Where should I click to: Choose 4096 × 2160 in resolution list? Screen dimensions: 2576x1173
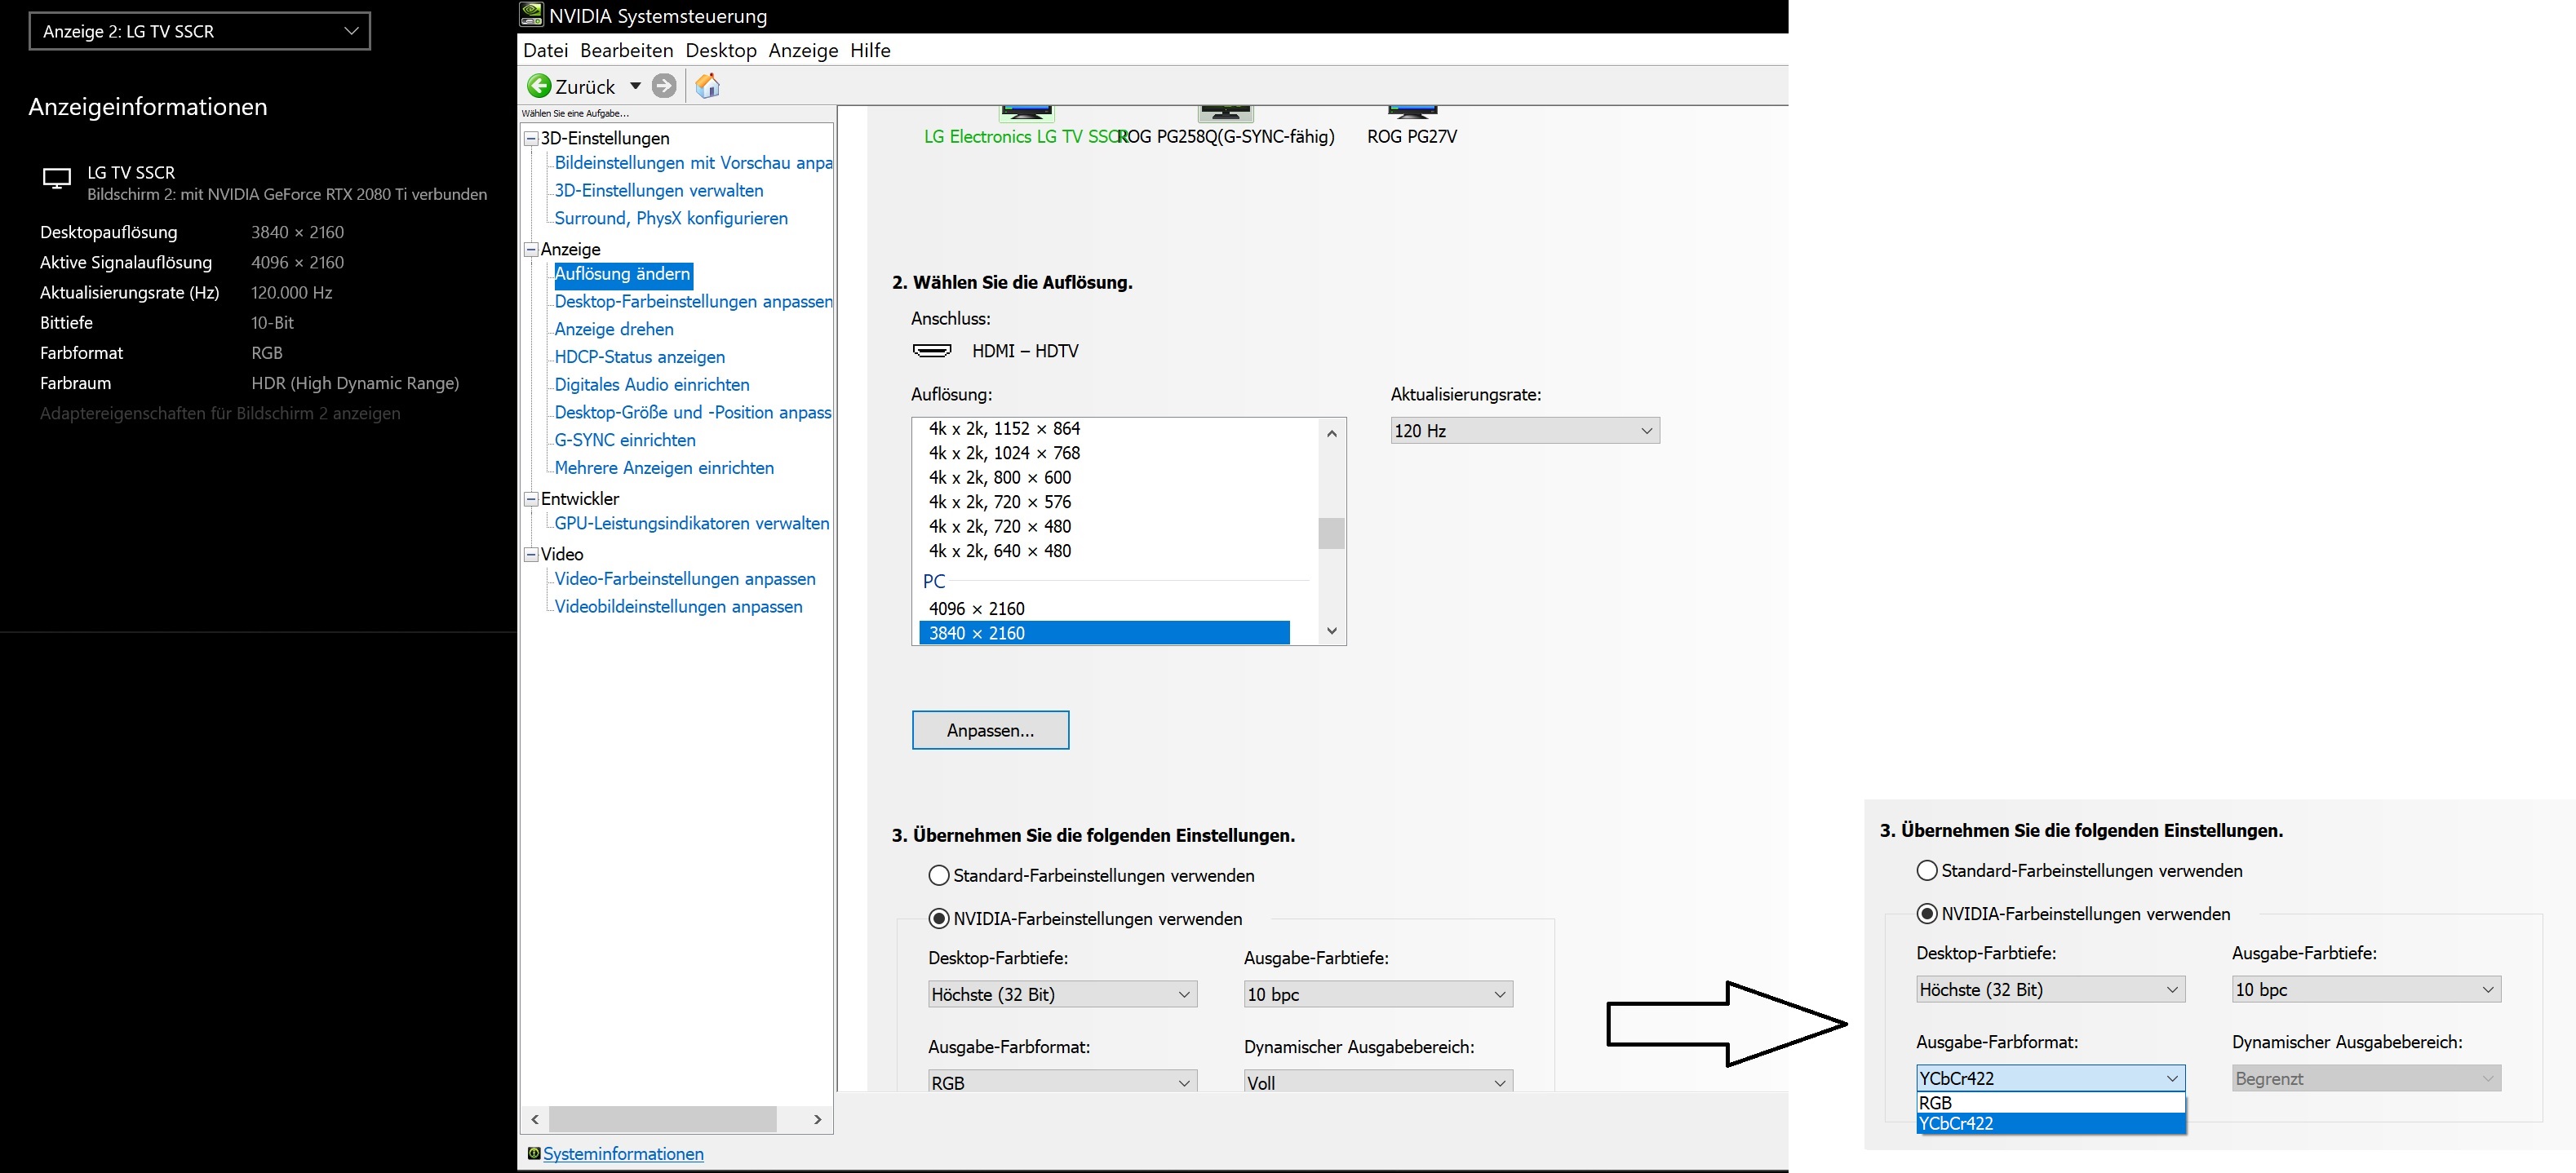tap(976, 608)
